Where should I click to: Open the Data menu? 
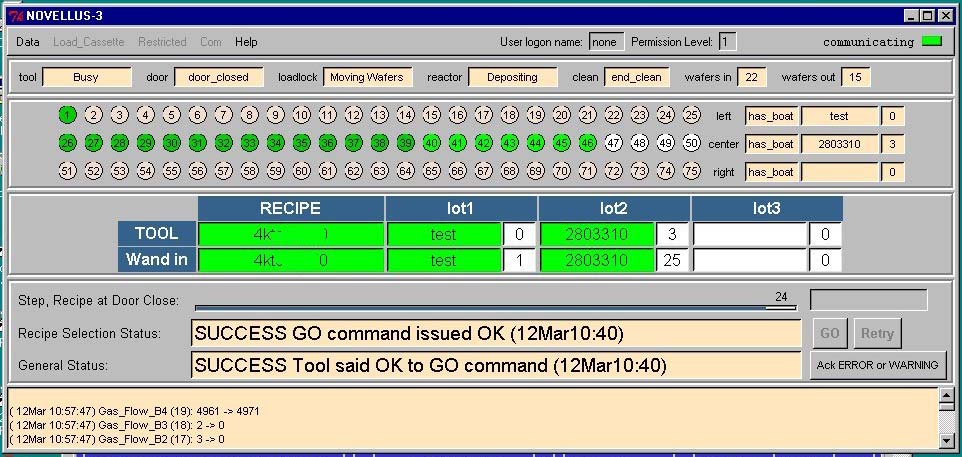tap(28, 42)
